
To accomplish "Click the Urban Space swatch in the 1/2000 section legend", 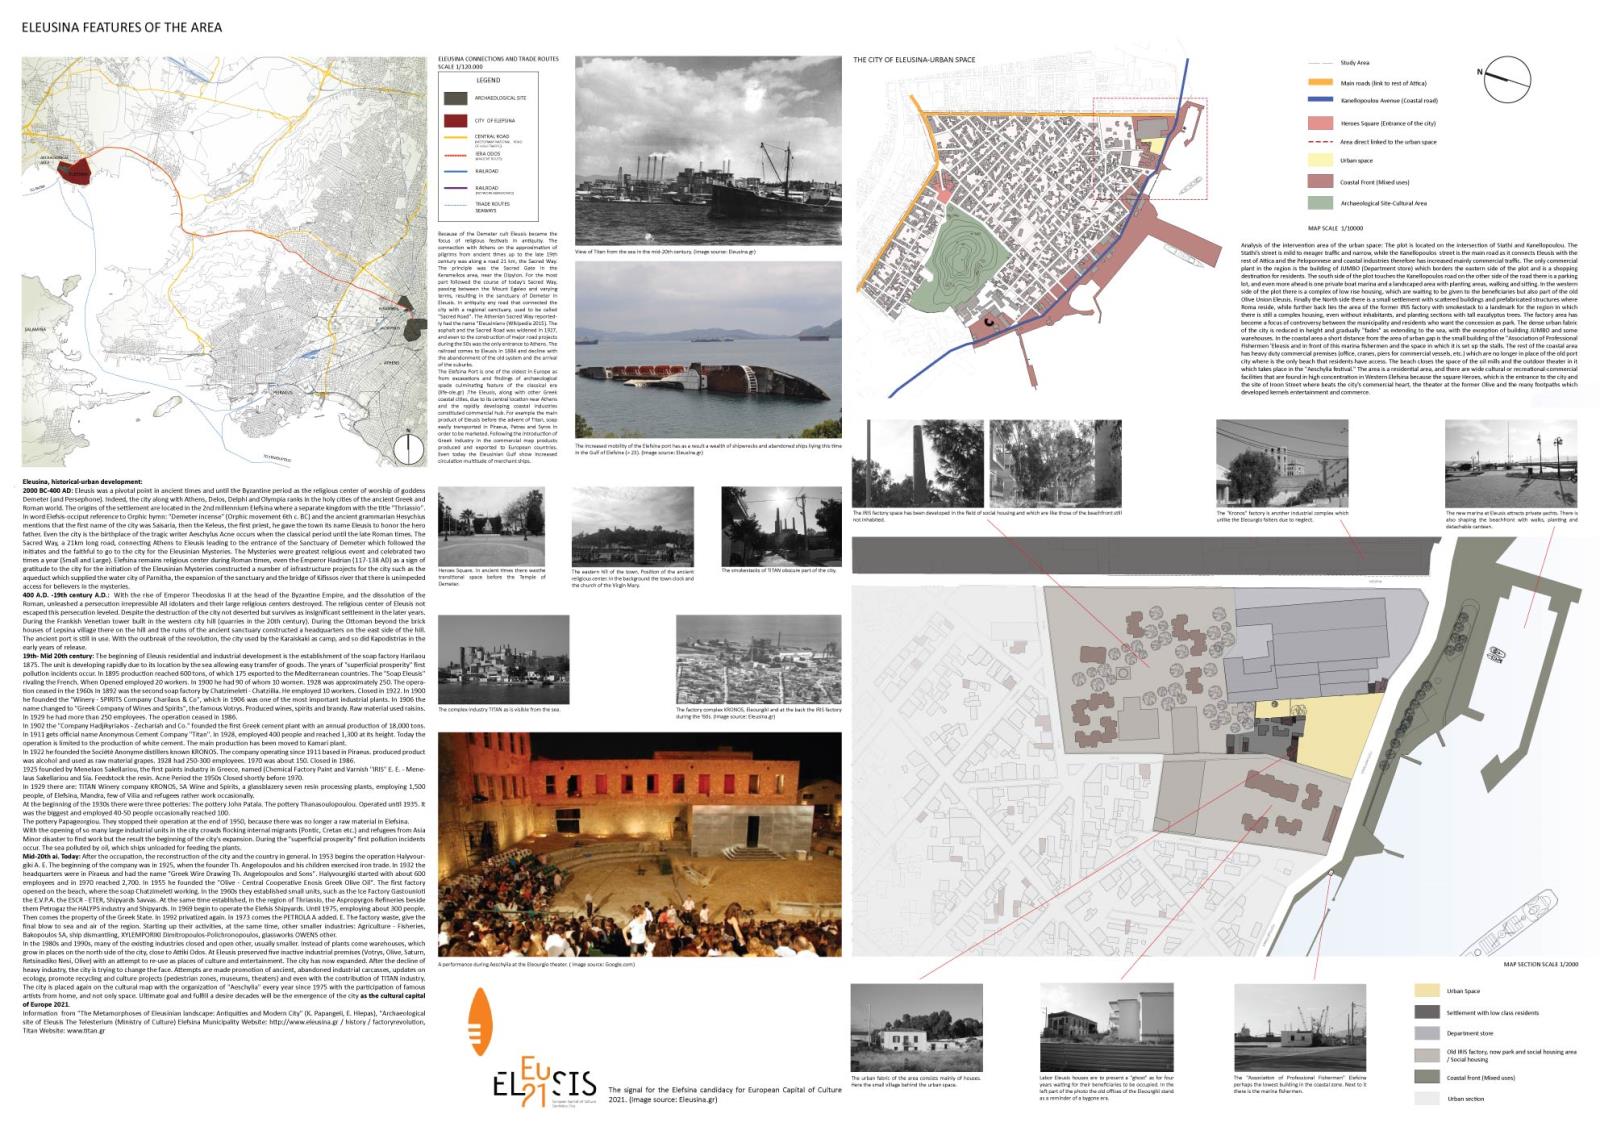I will 1427,991.
